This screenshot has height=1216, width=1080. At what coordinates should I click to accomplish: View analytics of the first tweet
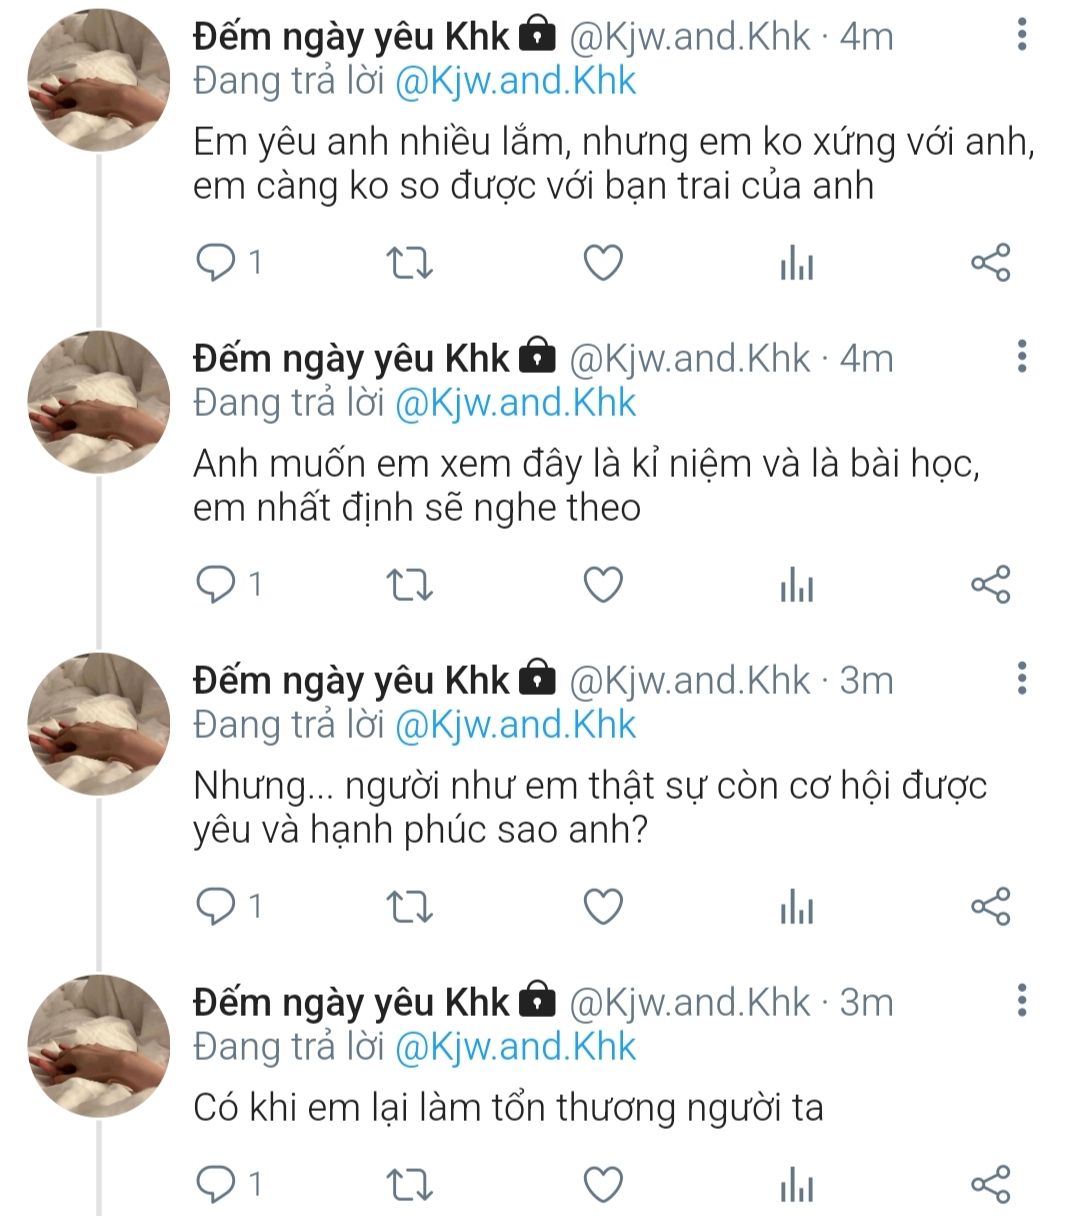point(796,264)
